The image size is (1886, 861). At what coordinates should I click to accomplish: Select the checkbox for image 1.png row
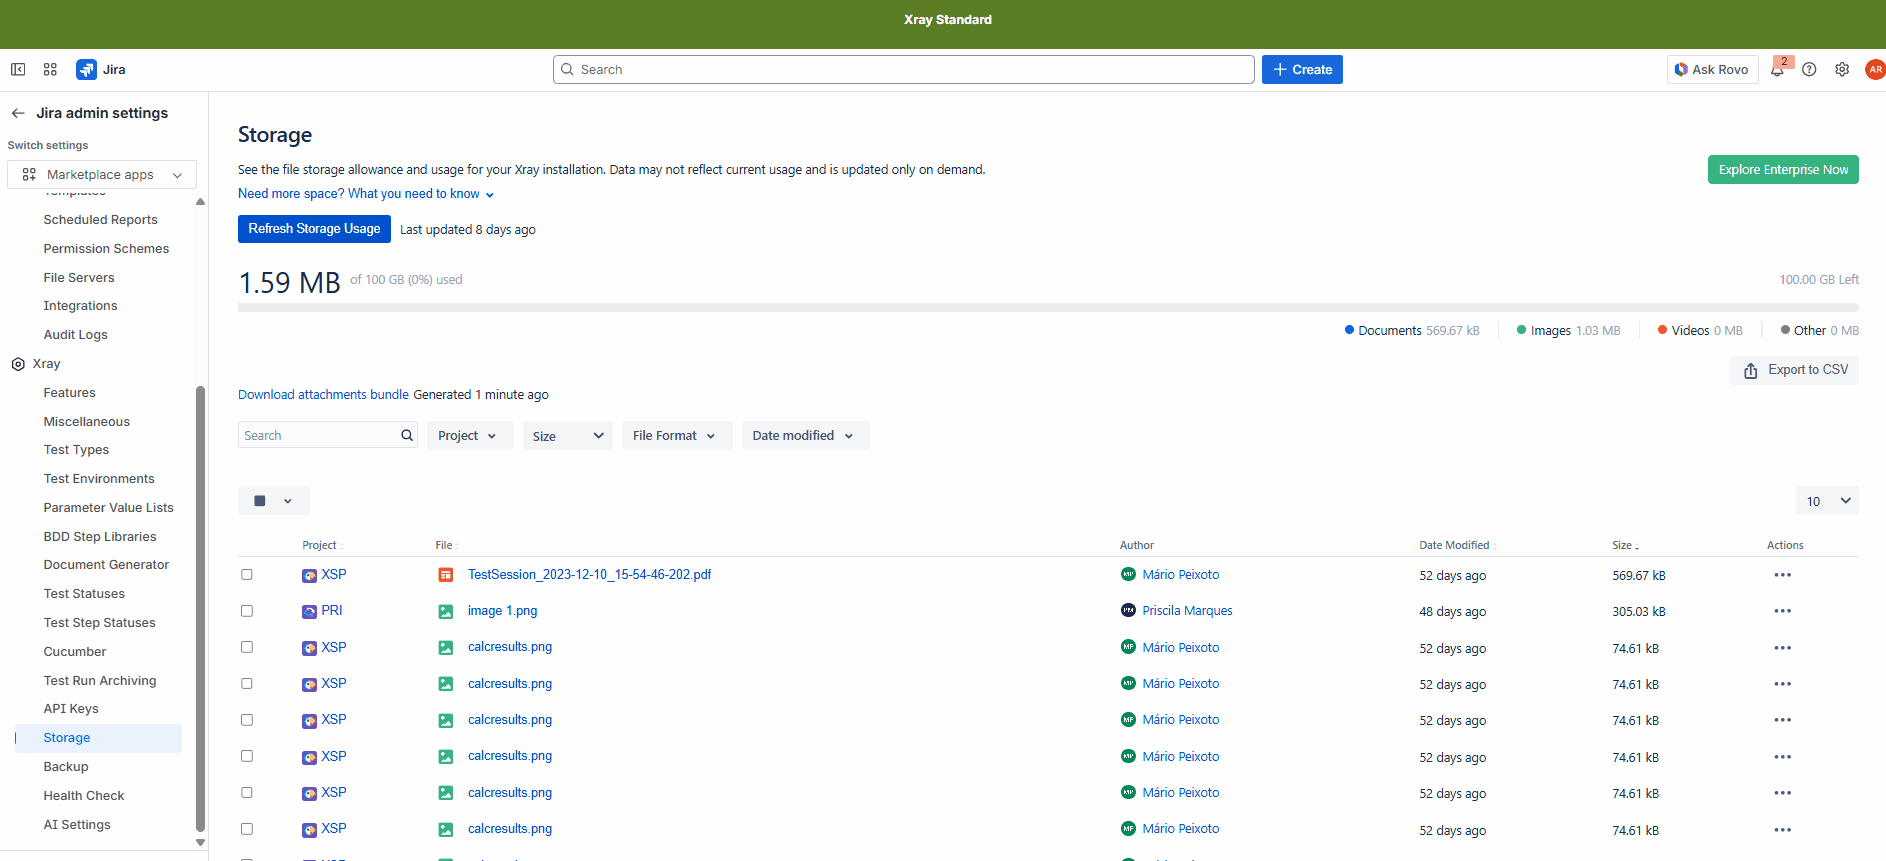247,611
